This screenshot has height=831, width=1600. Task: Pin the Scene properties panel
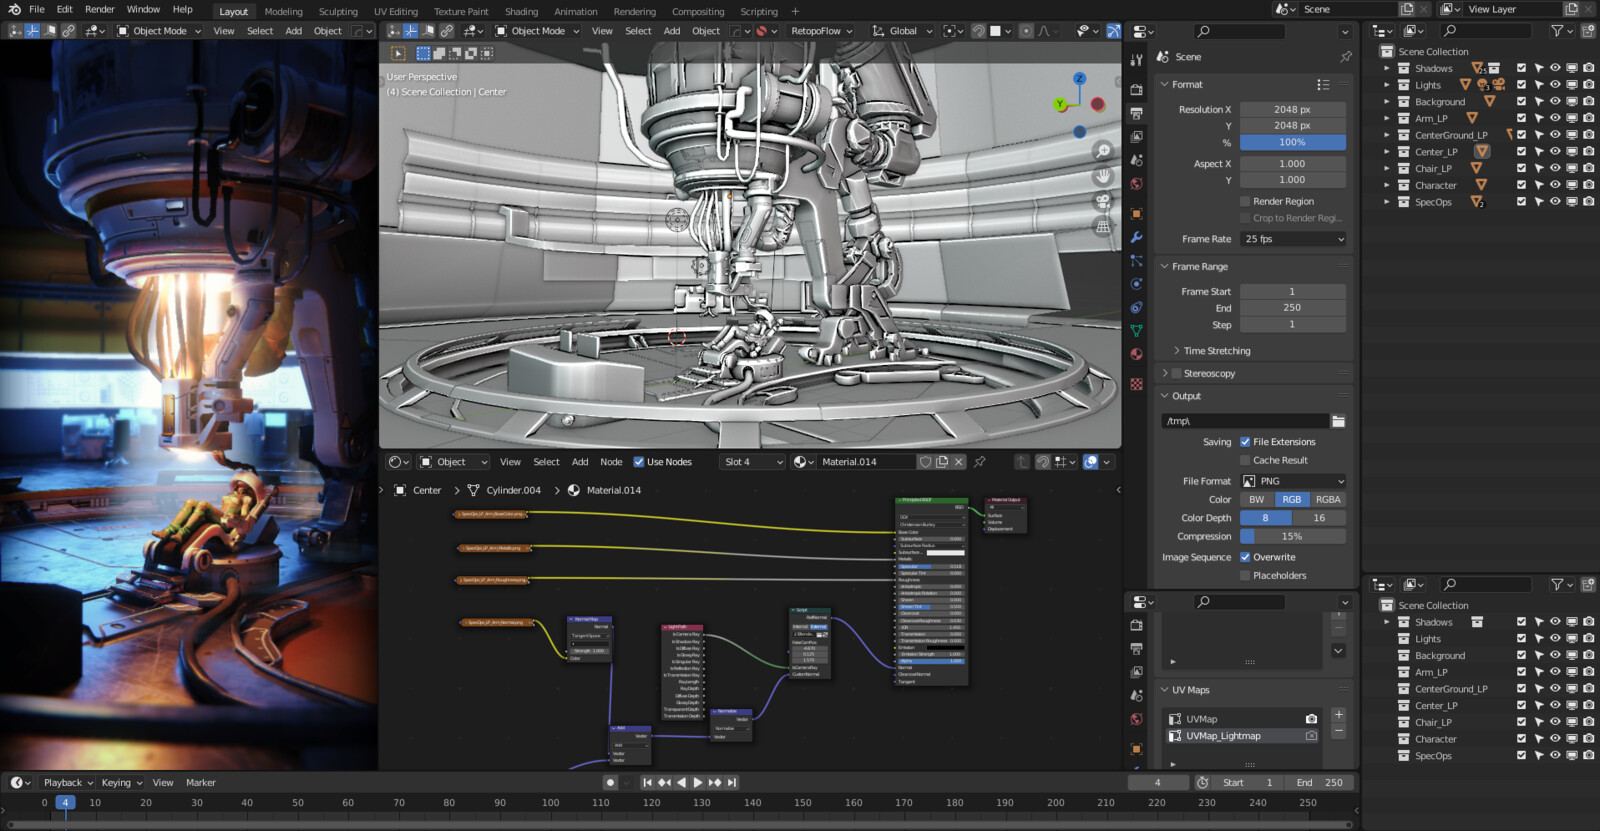tap(1346, 57)
